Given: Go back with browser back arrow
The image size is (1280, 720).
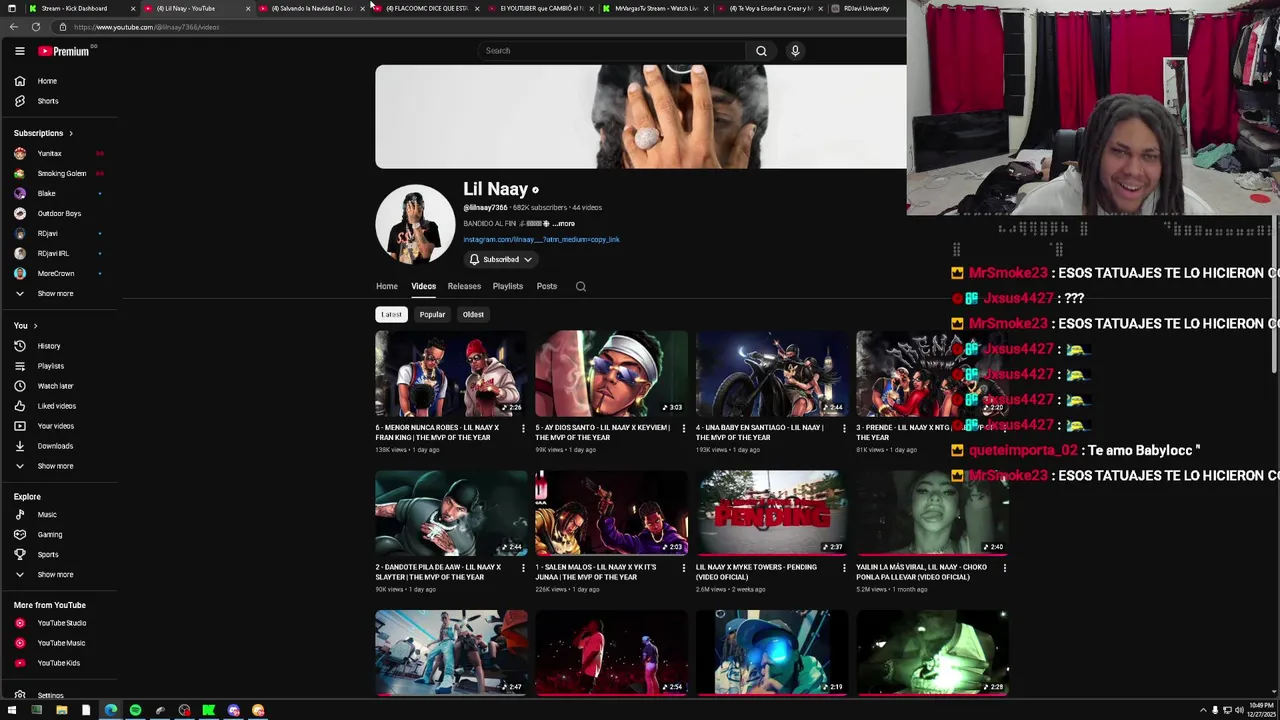Looking at the screenshot, I should (x=14, y=27).
